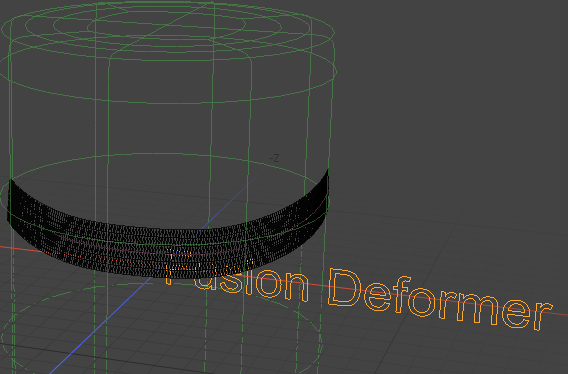Select the green wireframe cylinder top cap

167,27
